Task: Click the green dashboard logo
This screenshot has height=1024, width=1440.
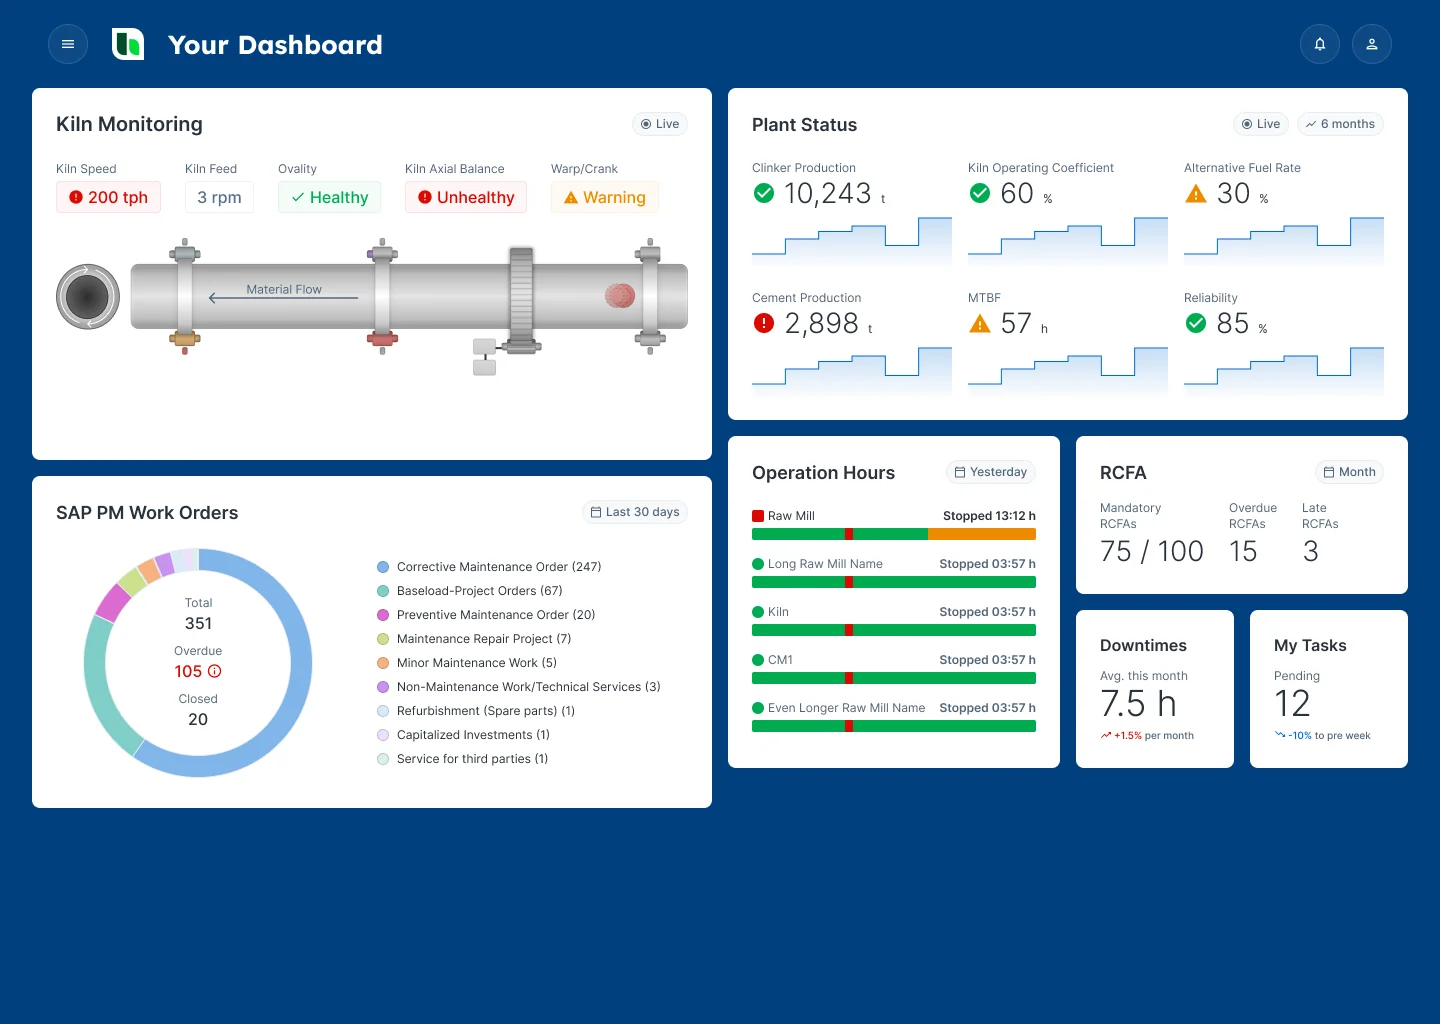Action: pos(128,44)
